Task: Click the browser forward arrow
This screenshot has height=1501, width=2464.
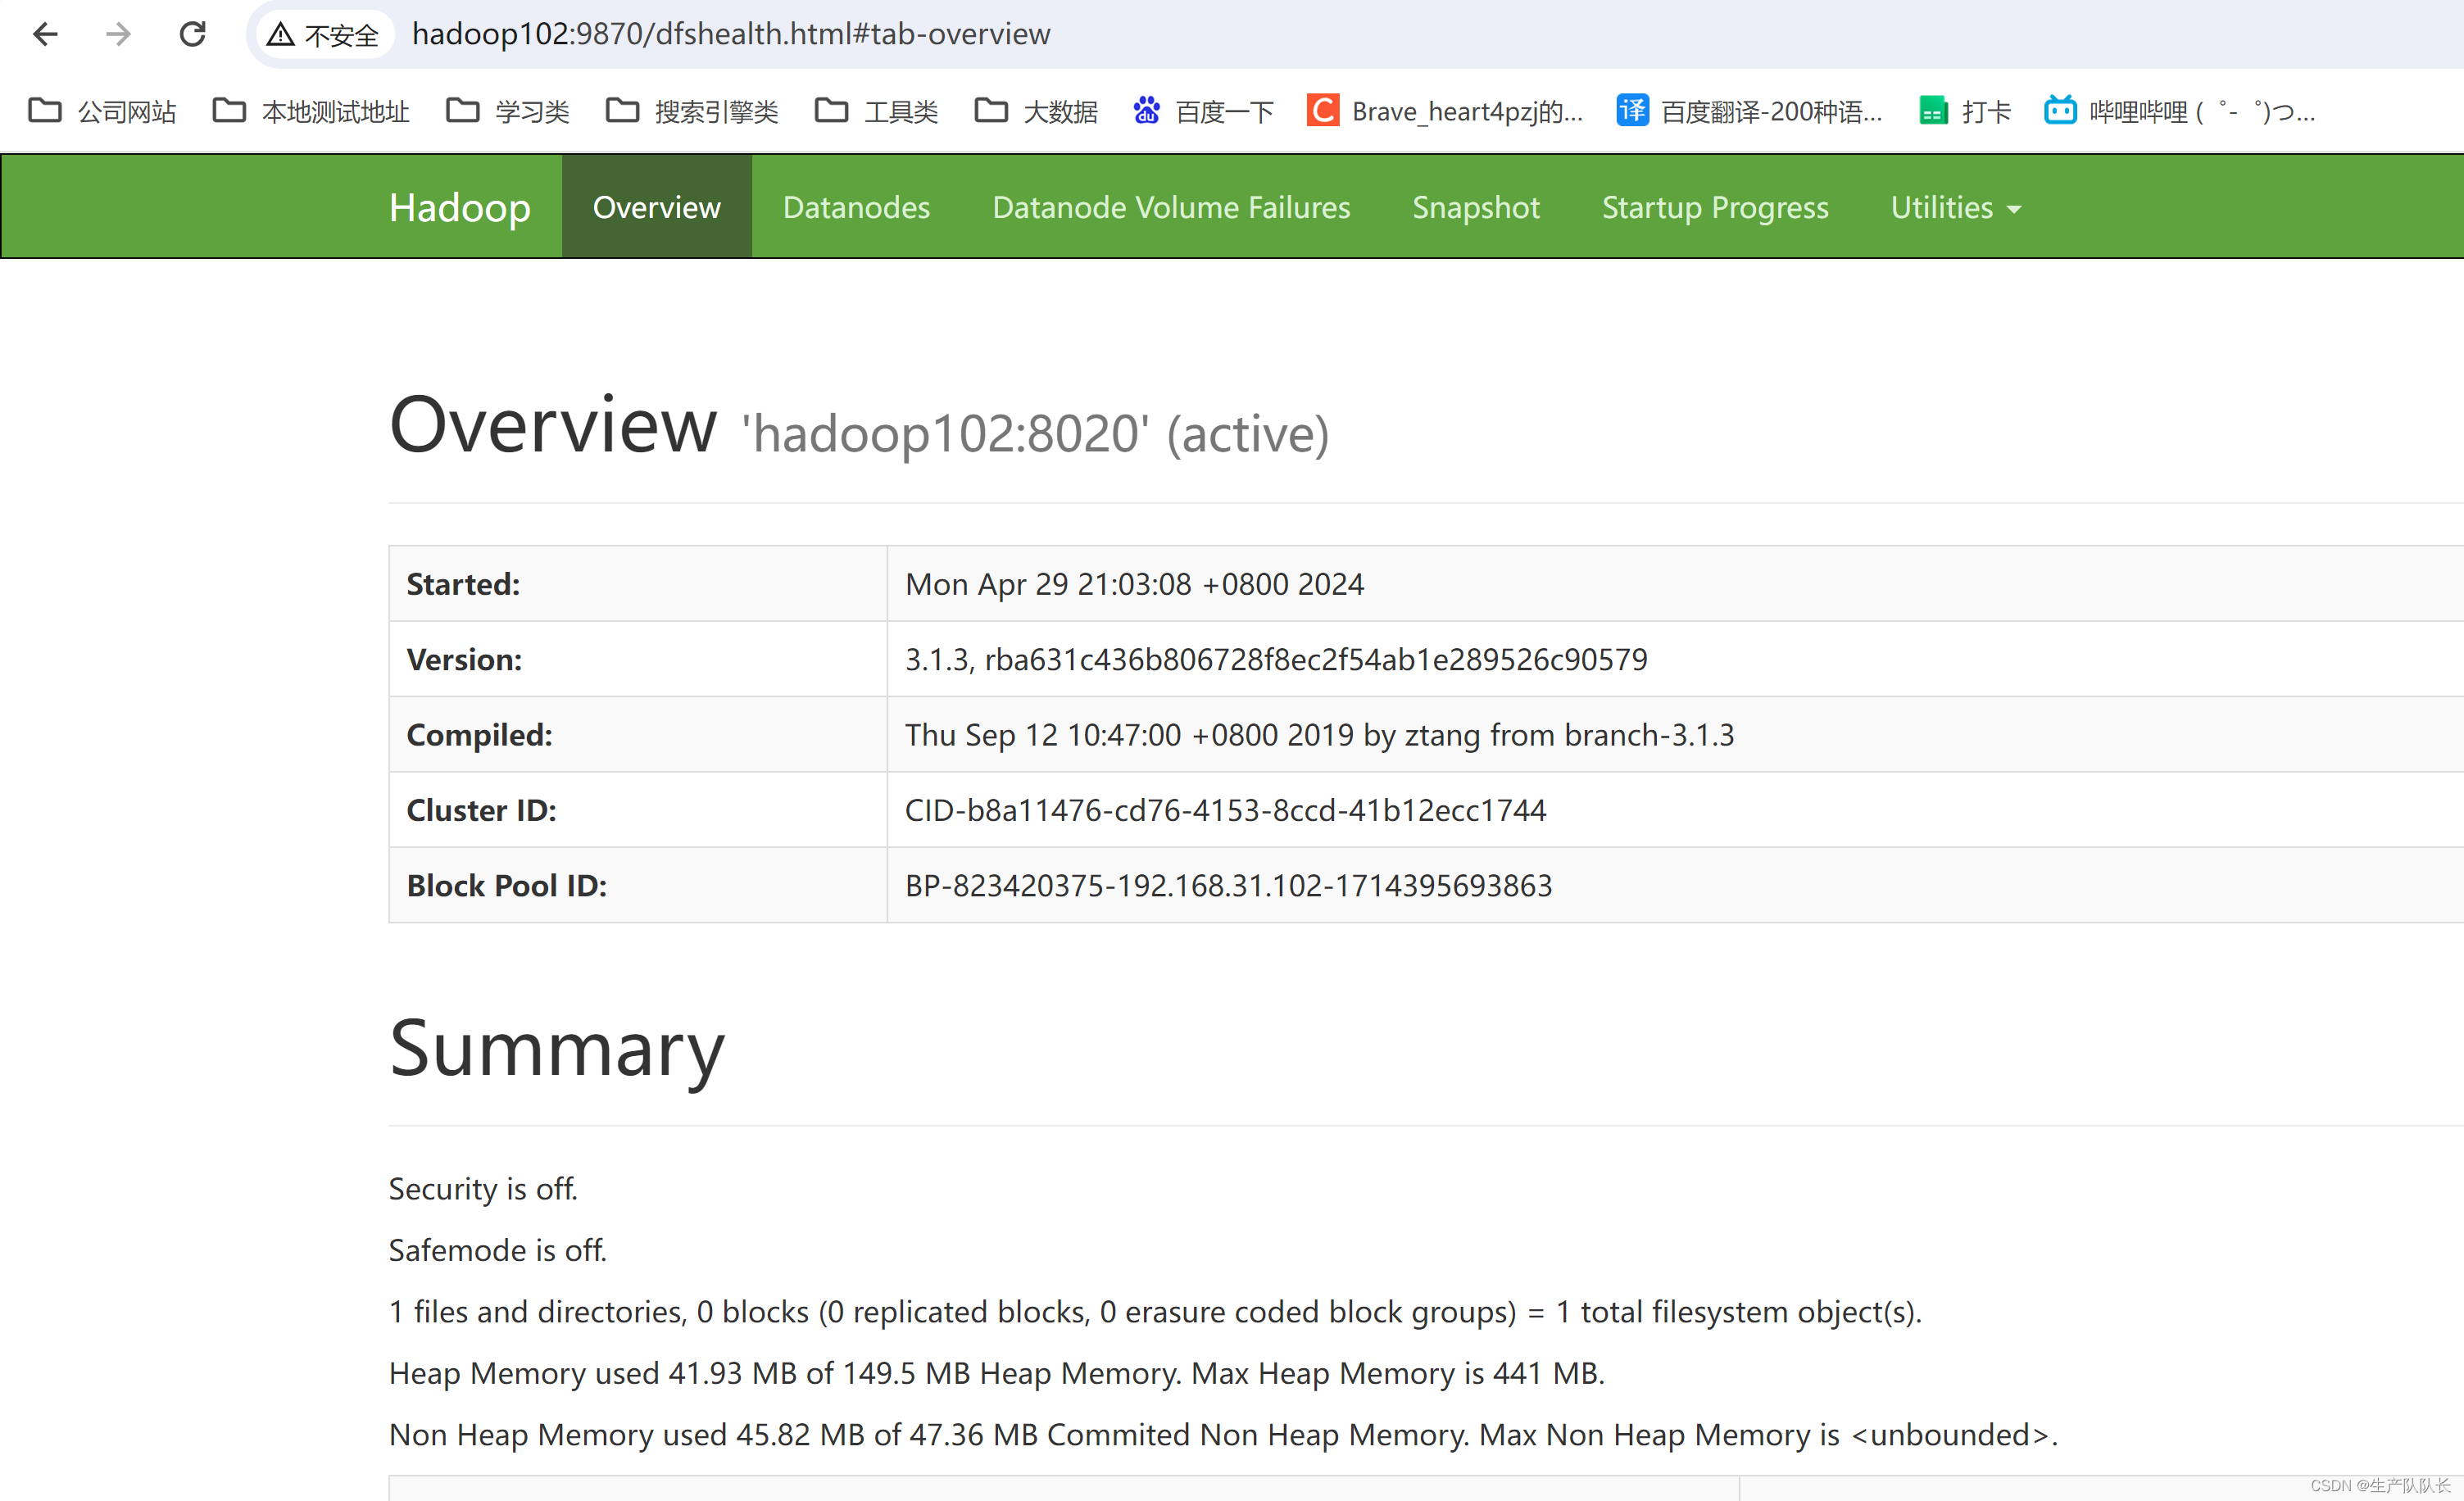Action: [x=118, y=35]
